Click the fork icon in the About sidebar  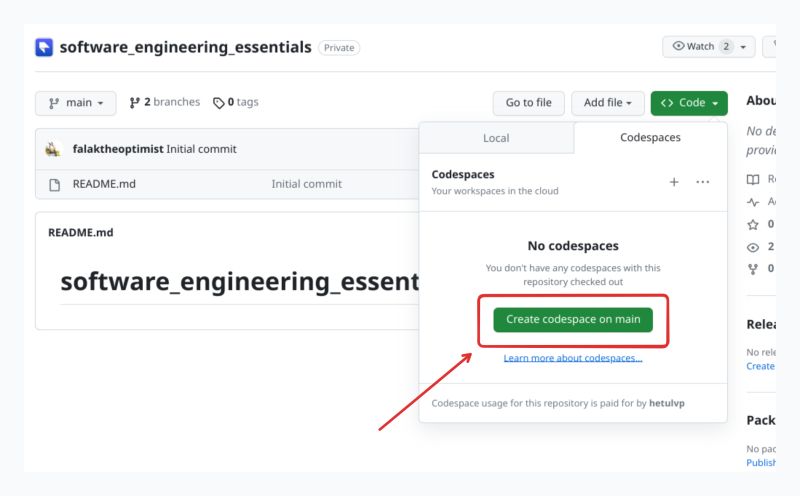click(753, 268)
